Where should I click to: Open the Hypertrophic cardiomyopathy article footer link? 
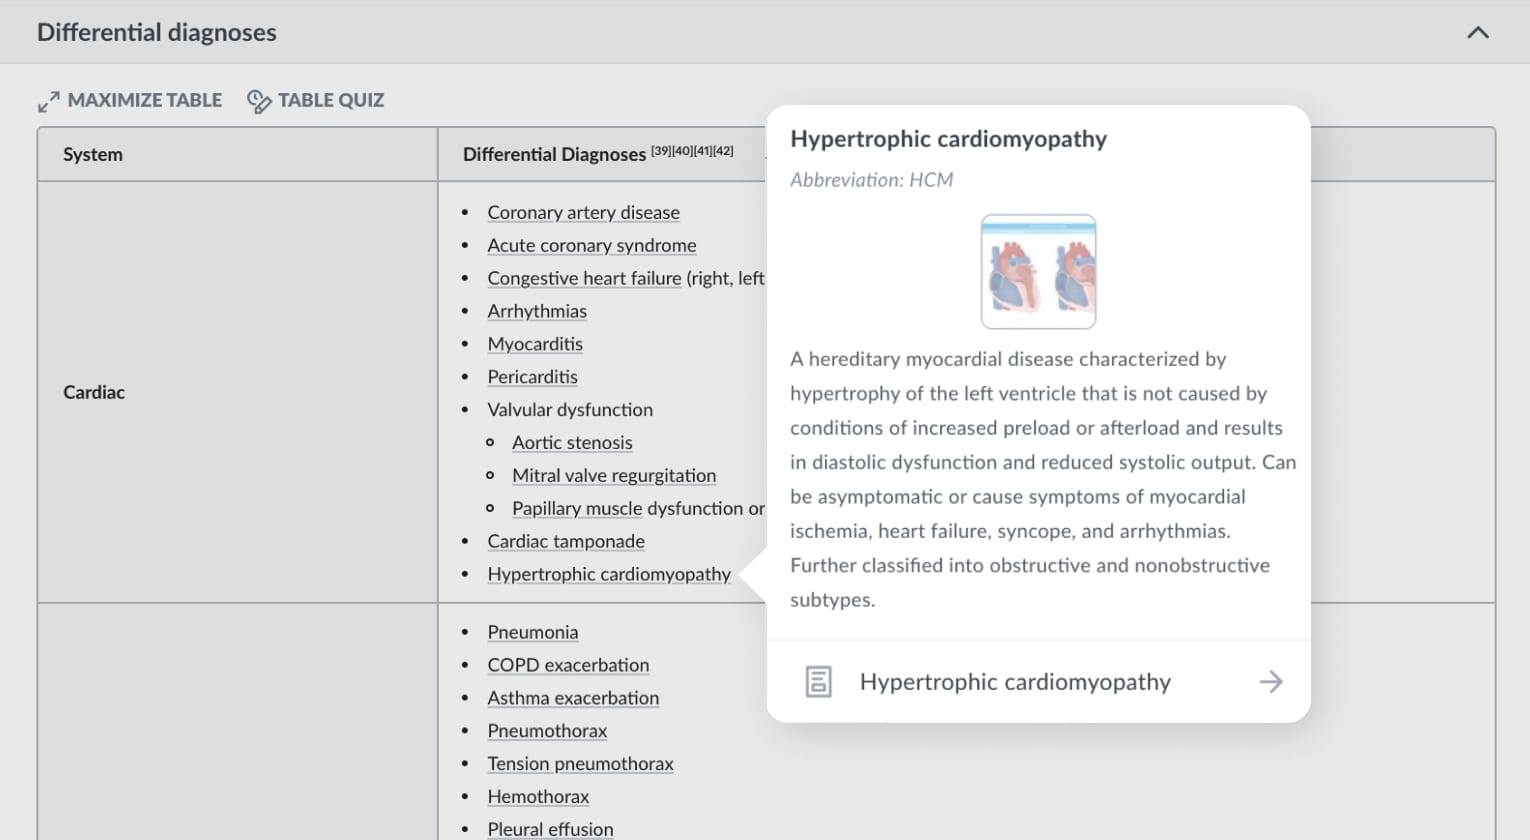(1014, 681)
